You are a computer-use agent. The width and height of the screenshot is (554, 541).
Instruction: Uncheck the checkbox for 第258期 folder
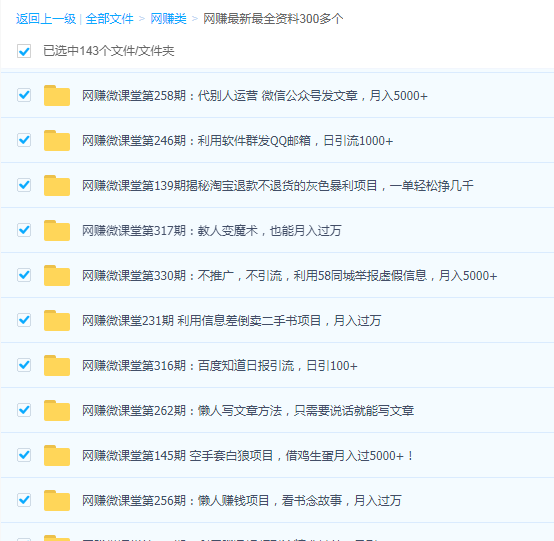[x=24, y=95]
